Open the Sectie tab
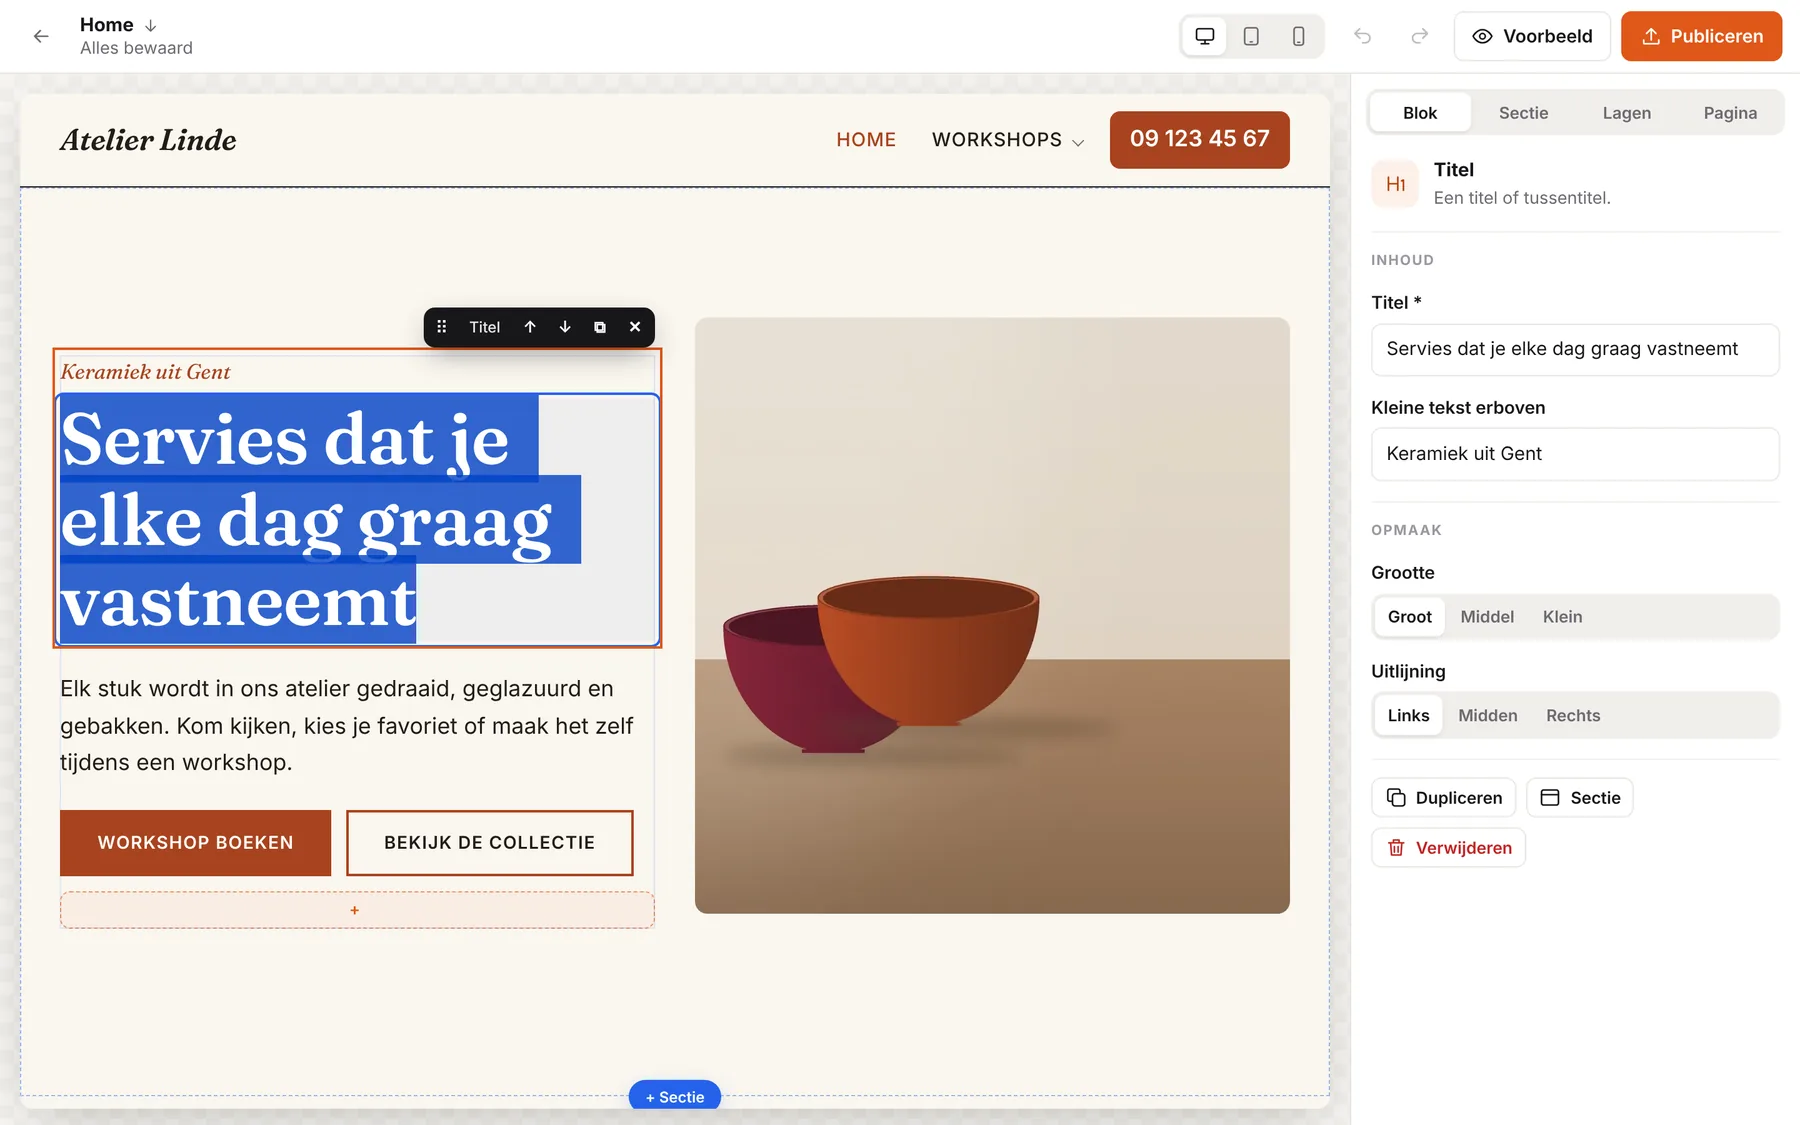Screen dimensions: 1800x1125 tap(1523, 113)
